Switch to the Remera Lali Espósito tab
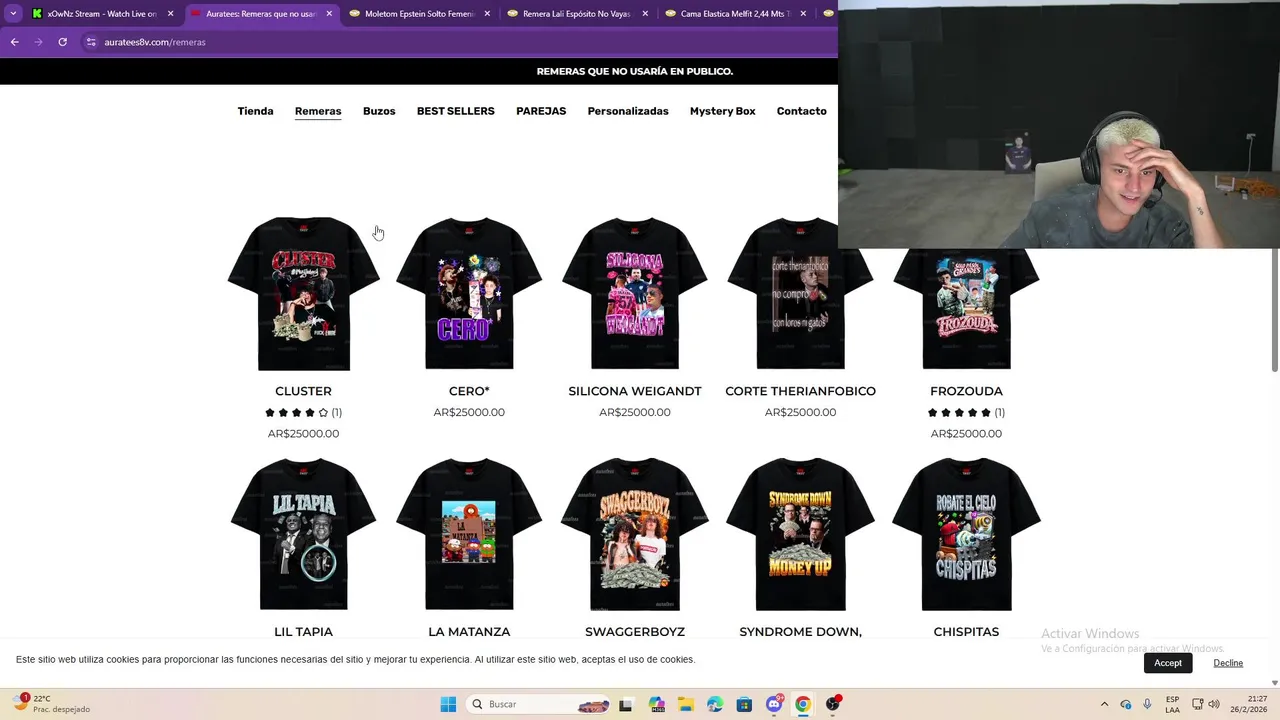 coord(577,14)
